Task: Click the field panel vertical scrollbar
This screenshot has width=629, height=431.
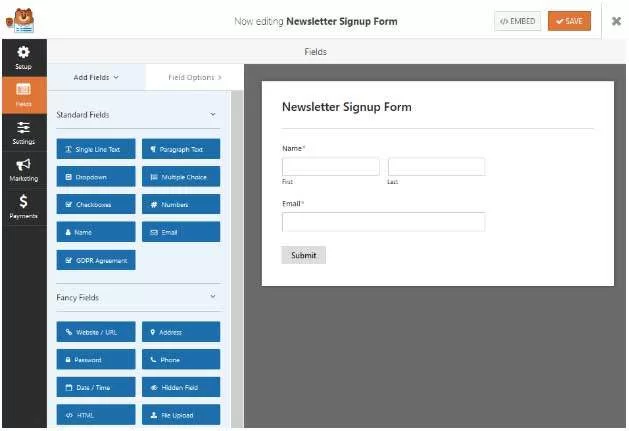Action: coord(237,259)
